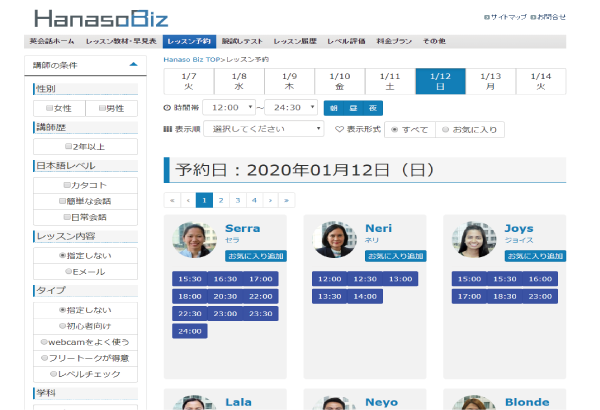Select お気に入り display format radio
Screen dimensions: 600x410
(x=445, y=129)
